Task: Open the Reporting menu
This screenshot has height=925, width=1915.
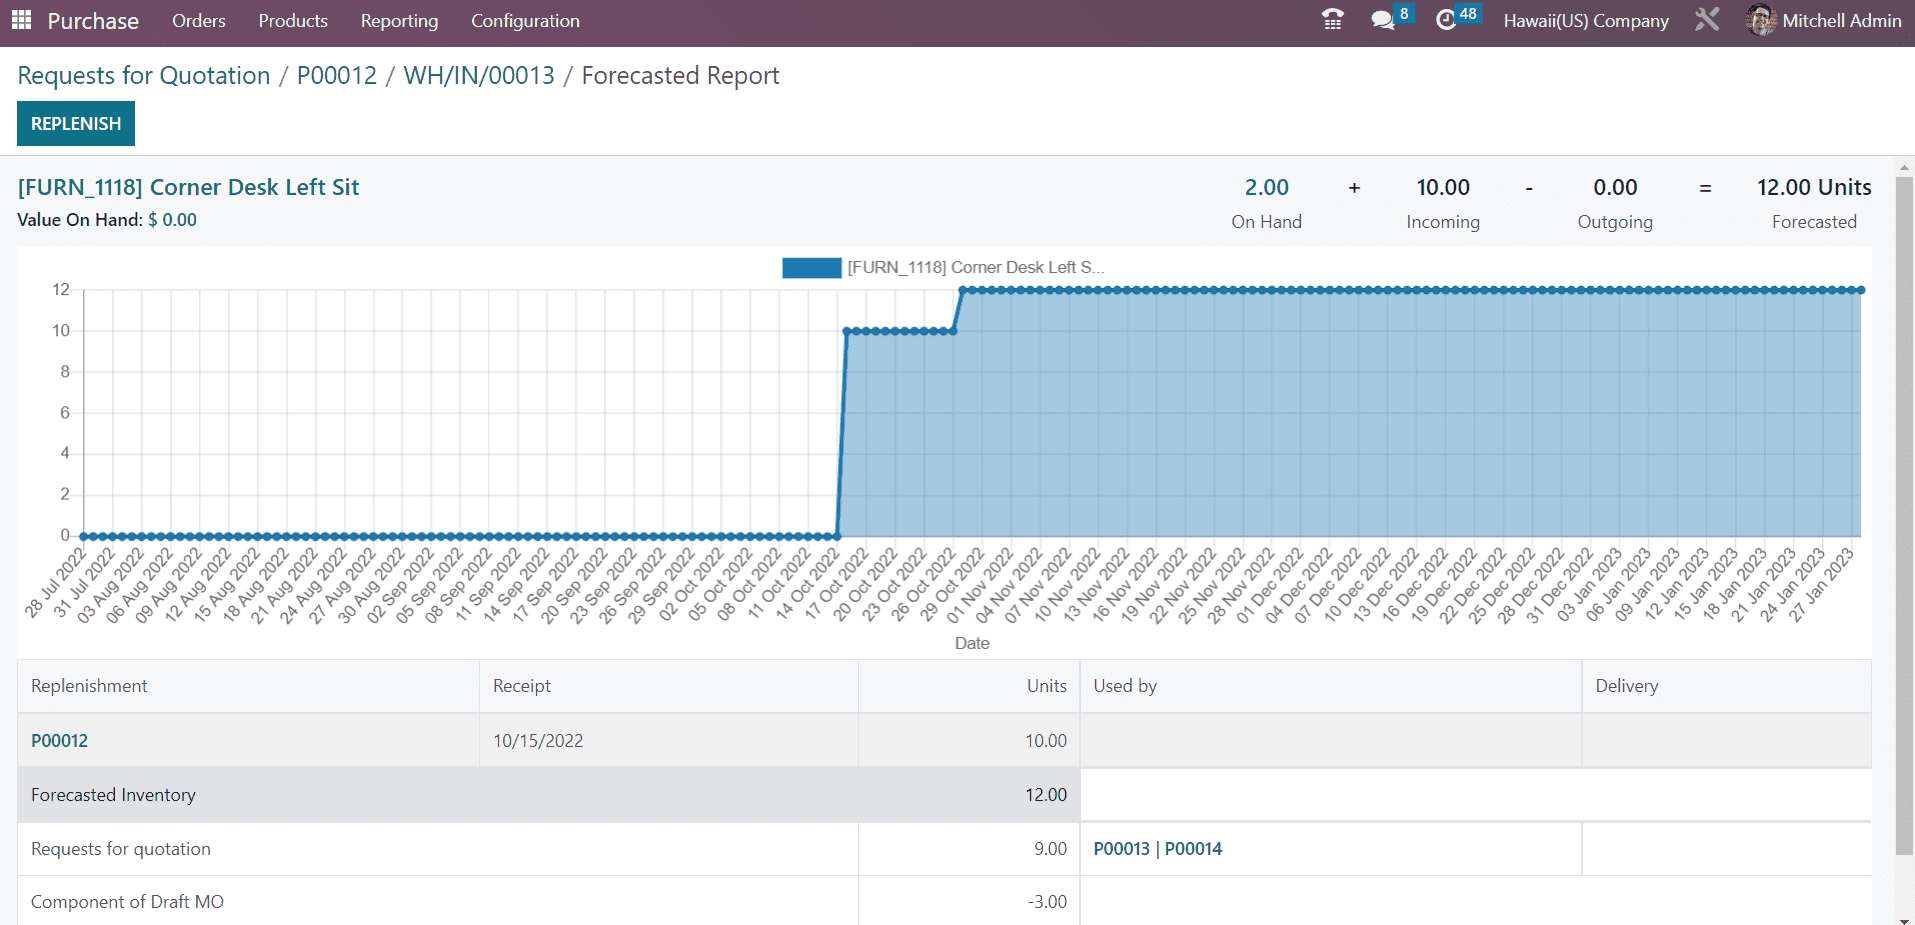Action: [399, 21]
